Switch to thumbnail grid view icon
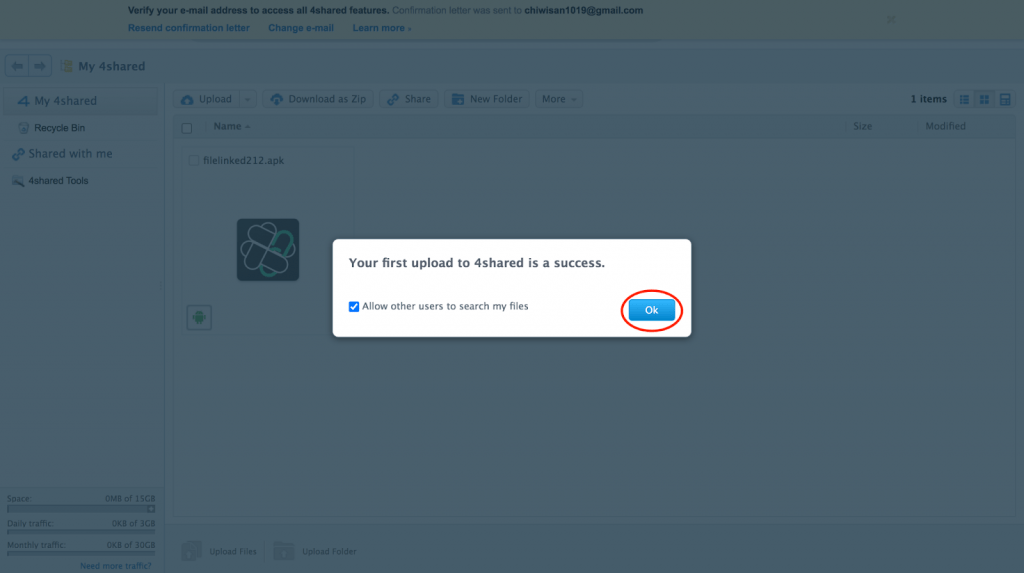The width and height of the screenshot is (1024, 573). click(984, 99)
